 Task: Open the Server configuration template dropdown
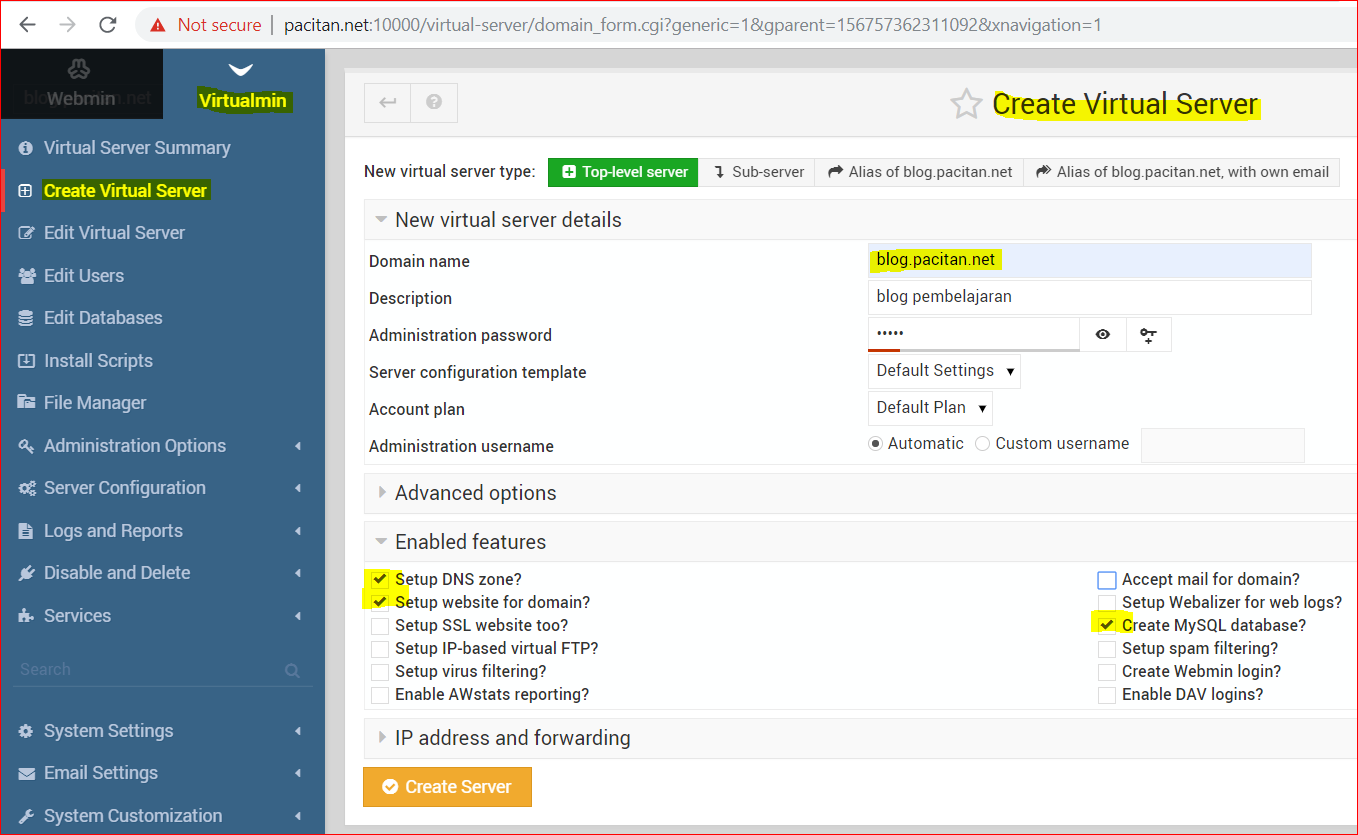(x=944, y=371)
